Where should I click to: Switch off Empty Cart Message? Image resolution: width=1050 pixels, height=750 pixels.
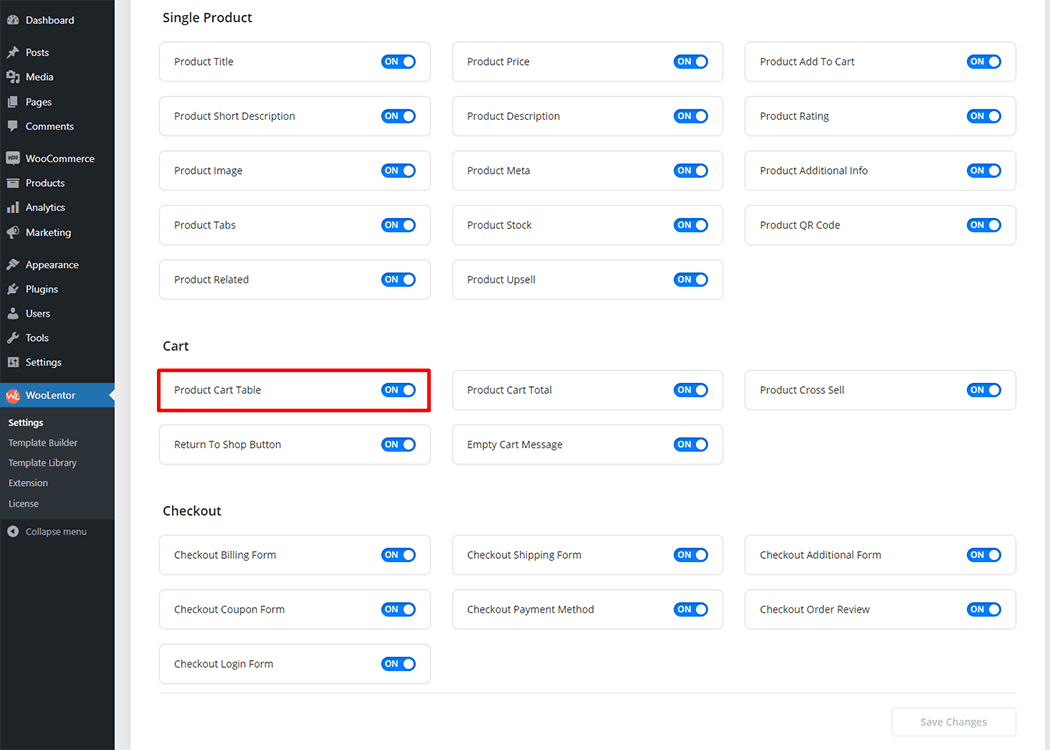(691, 444)
